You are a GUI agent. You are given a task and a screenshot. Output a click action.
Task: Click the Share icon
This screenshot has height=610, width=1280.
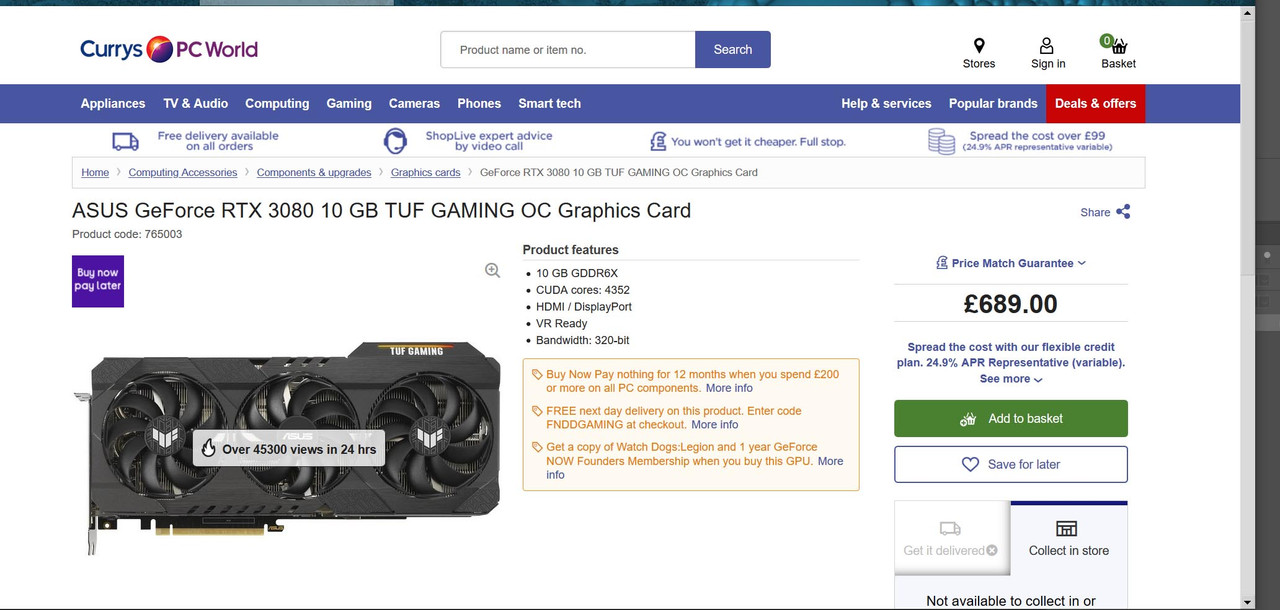click(1123, 212)
